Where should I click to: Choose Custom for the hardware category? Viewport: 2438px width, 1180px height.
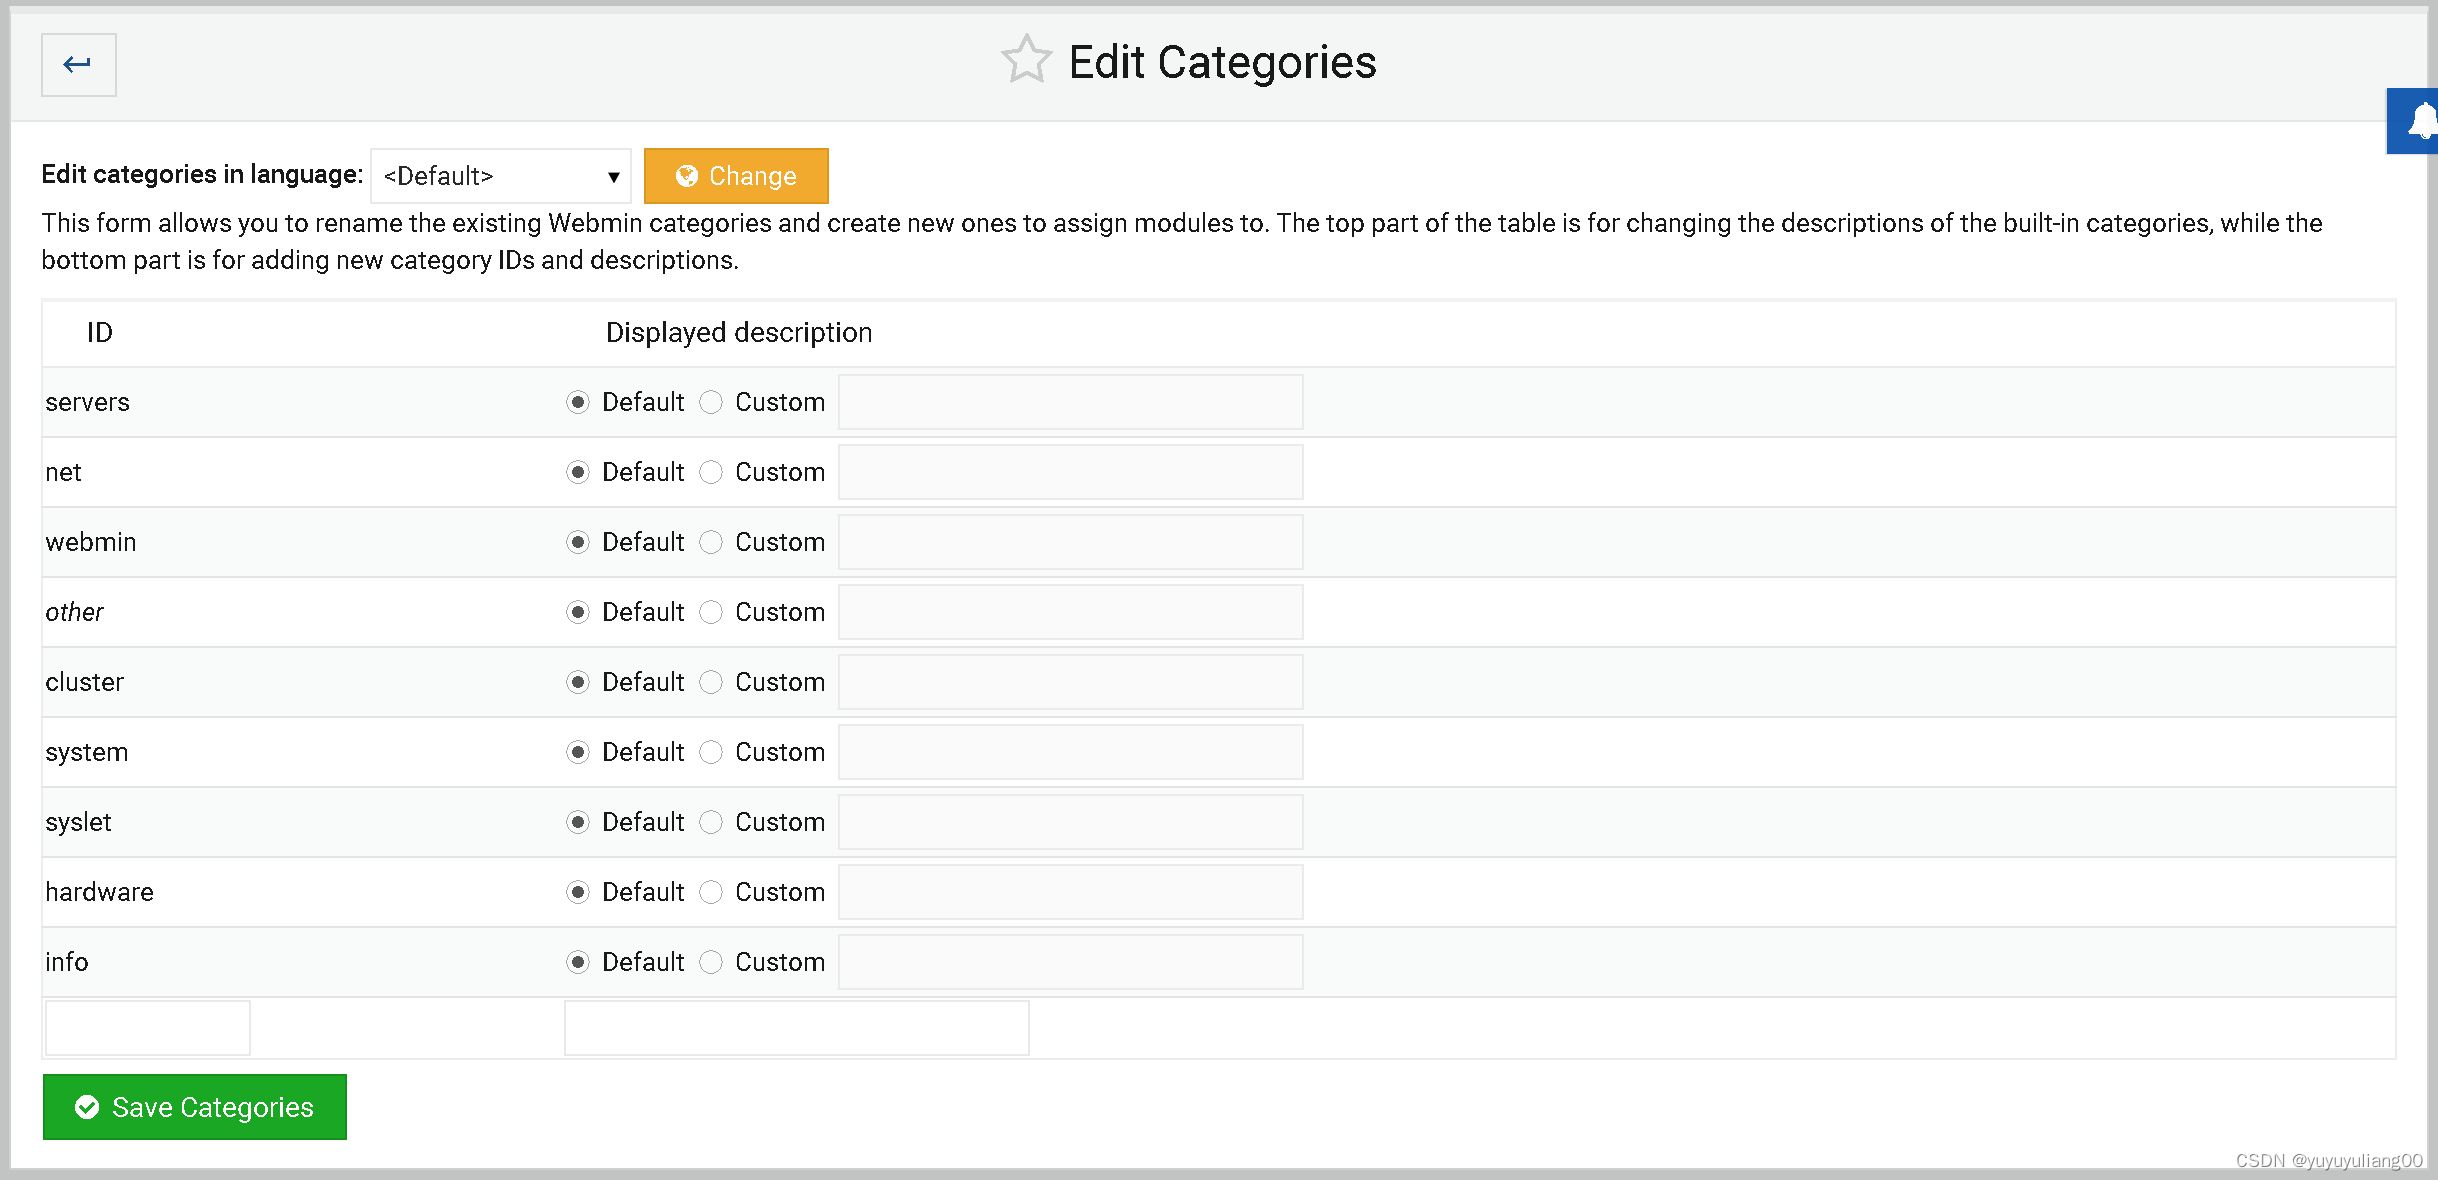(x=711, y=892)
